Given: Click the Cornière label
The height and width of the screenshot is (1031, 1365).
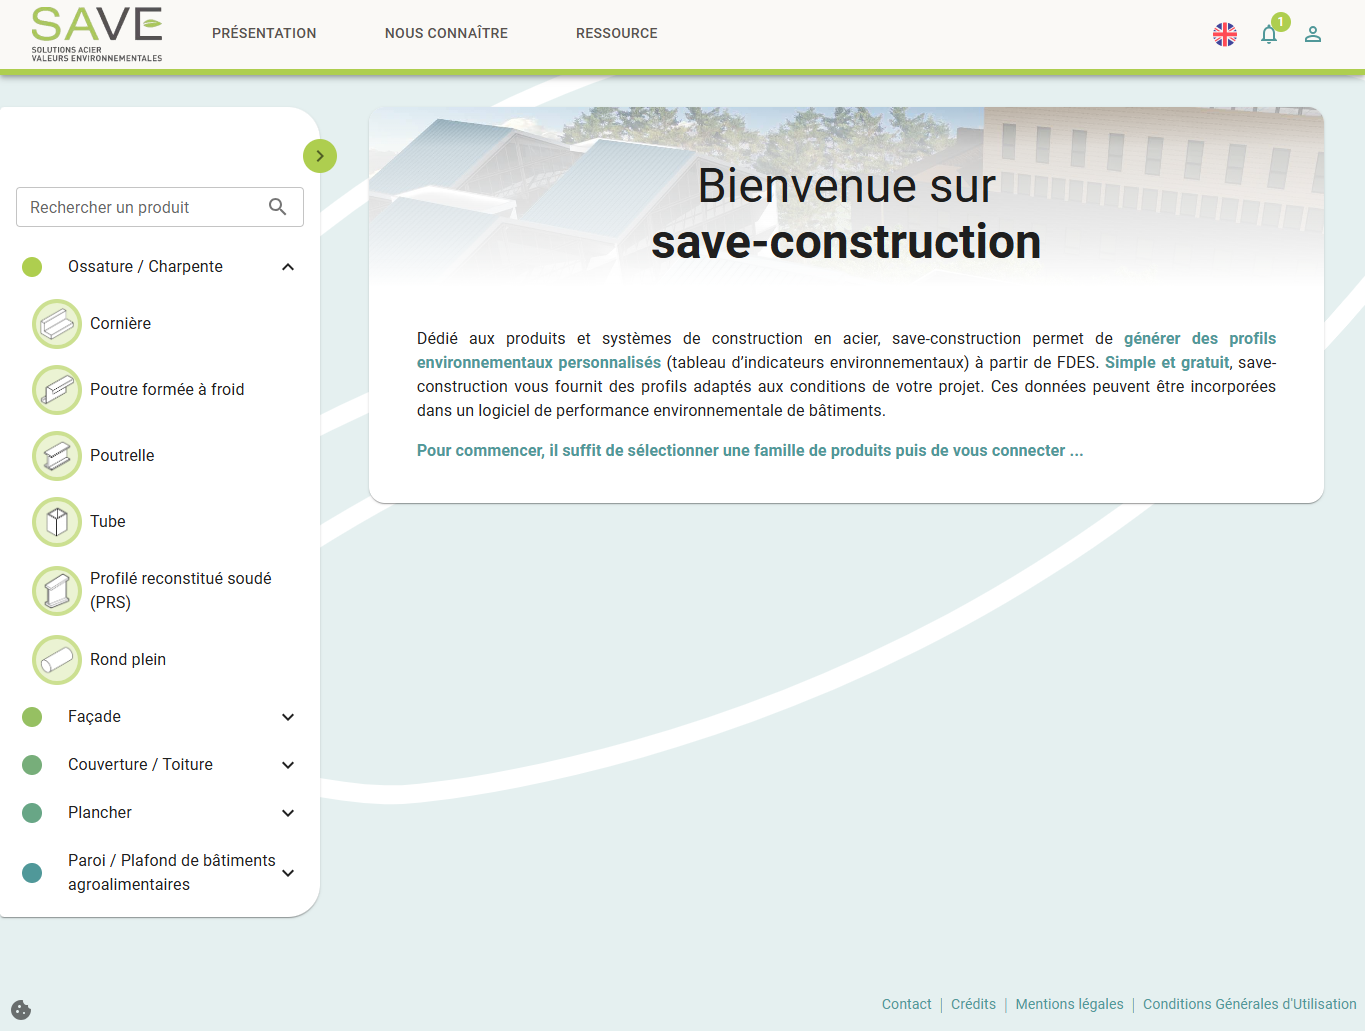Looking at the screenshot, I should click(x=120, y=324).
